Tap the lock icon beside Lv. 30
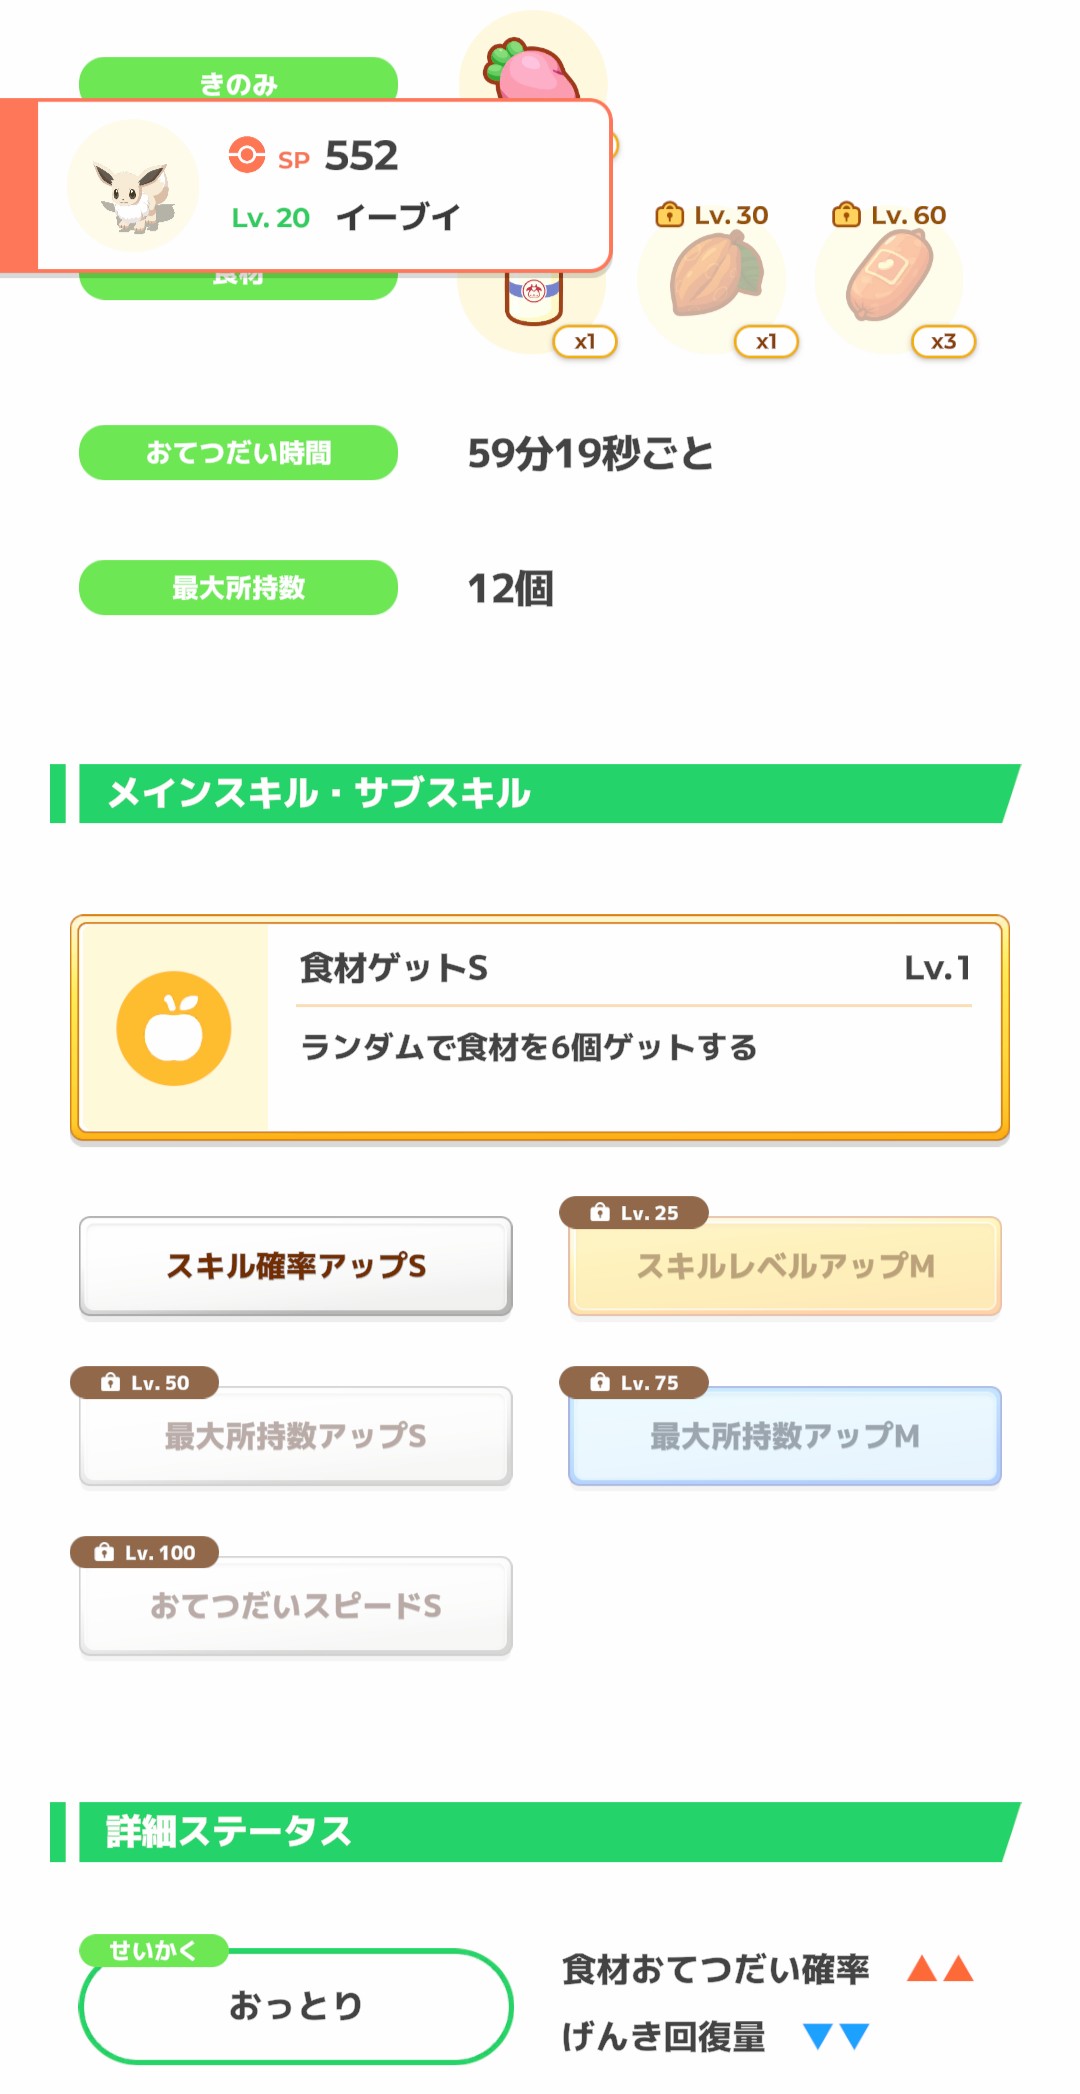 (669, 215)
